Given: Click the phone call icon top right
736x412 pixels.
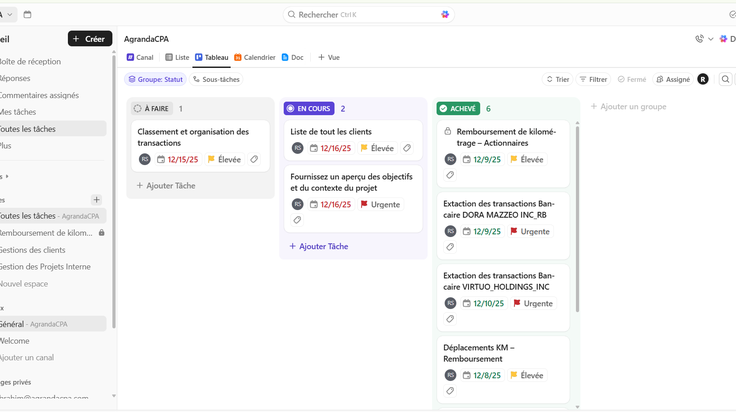Looking at the screenshot, I should point(699,39).
